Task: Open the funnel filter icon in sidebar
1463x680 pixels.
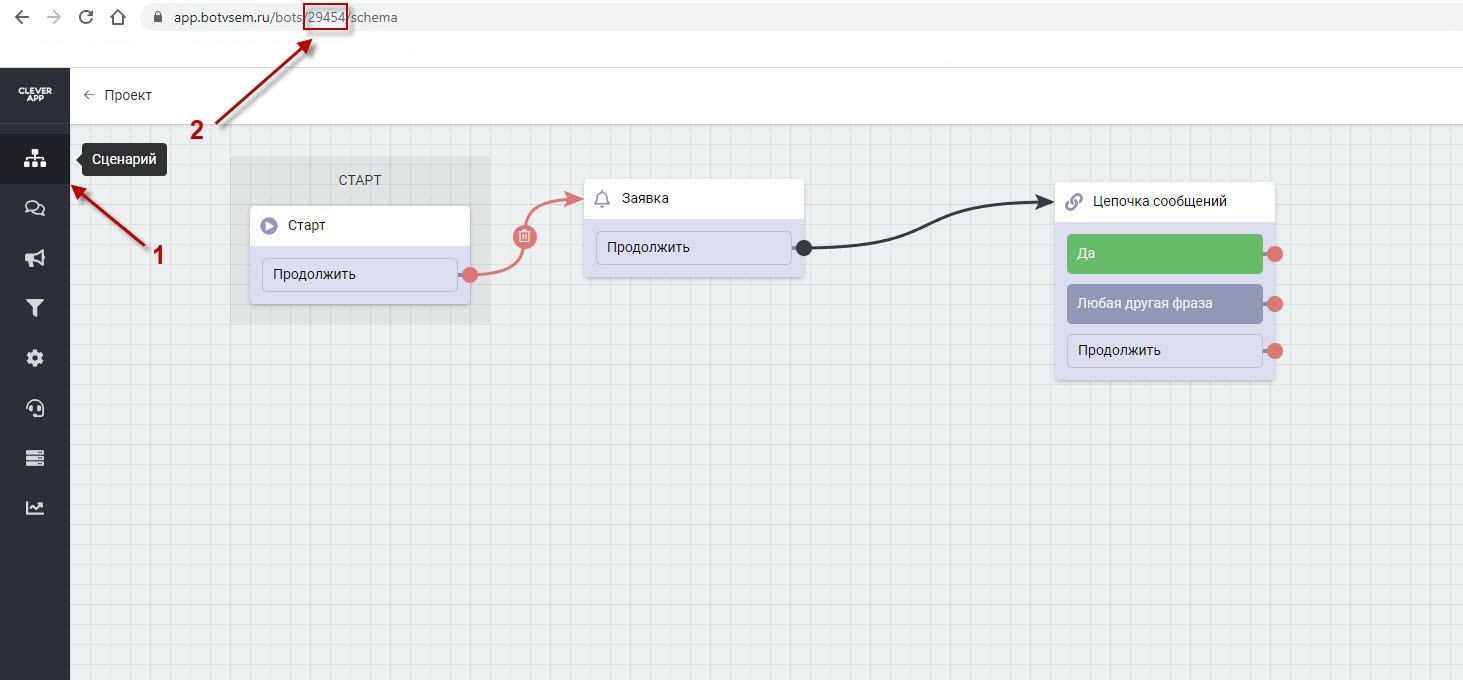Action: click(x=34, y=308)
